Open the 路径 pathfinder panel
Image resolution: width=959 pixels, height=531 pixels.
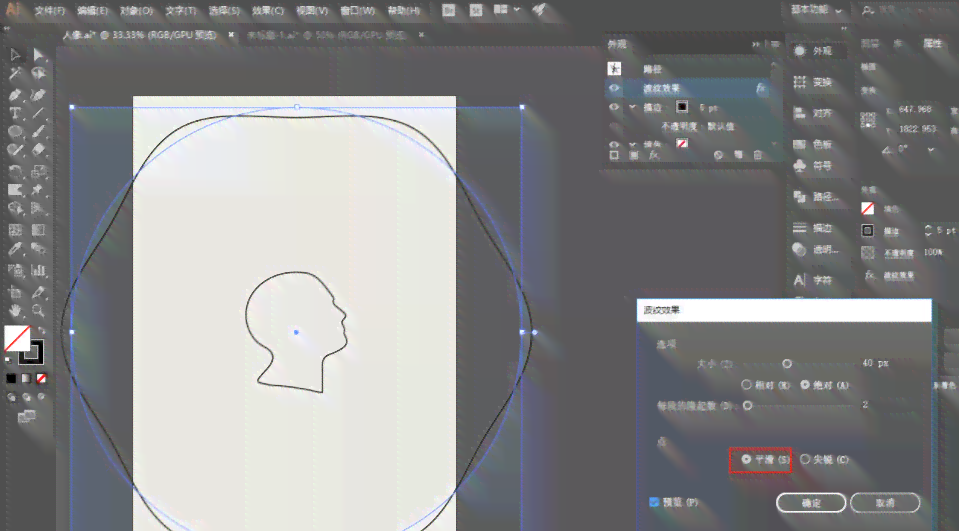click(816, 196)
